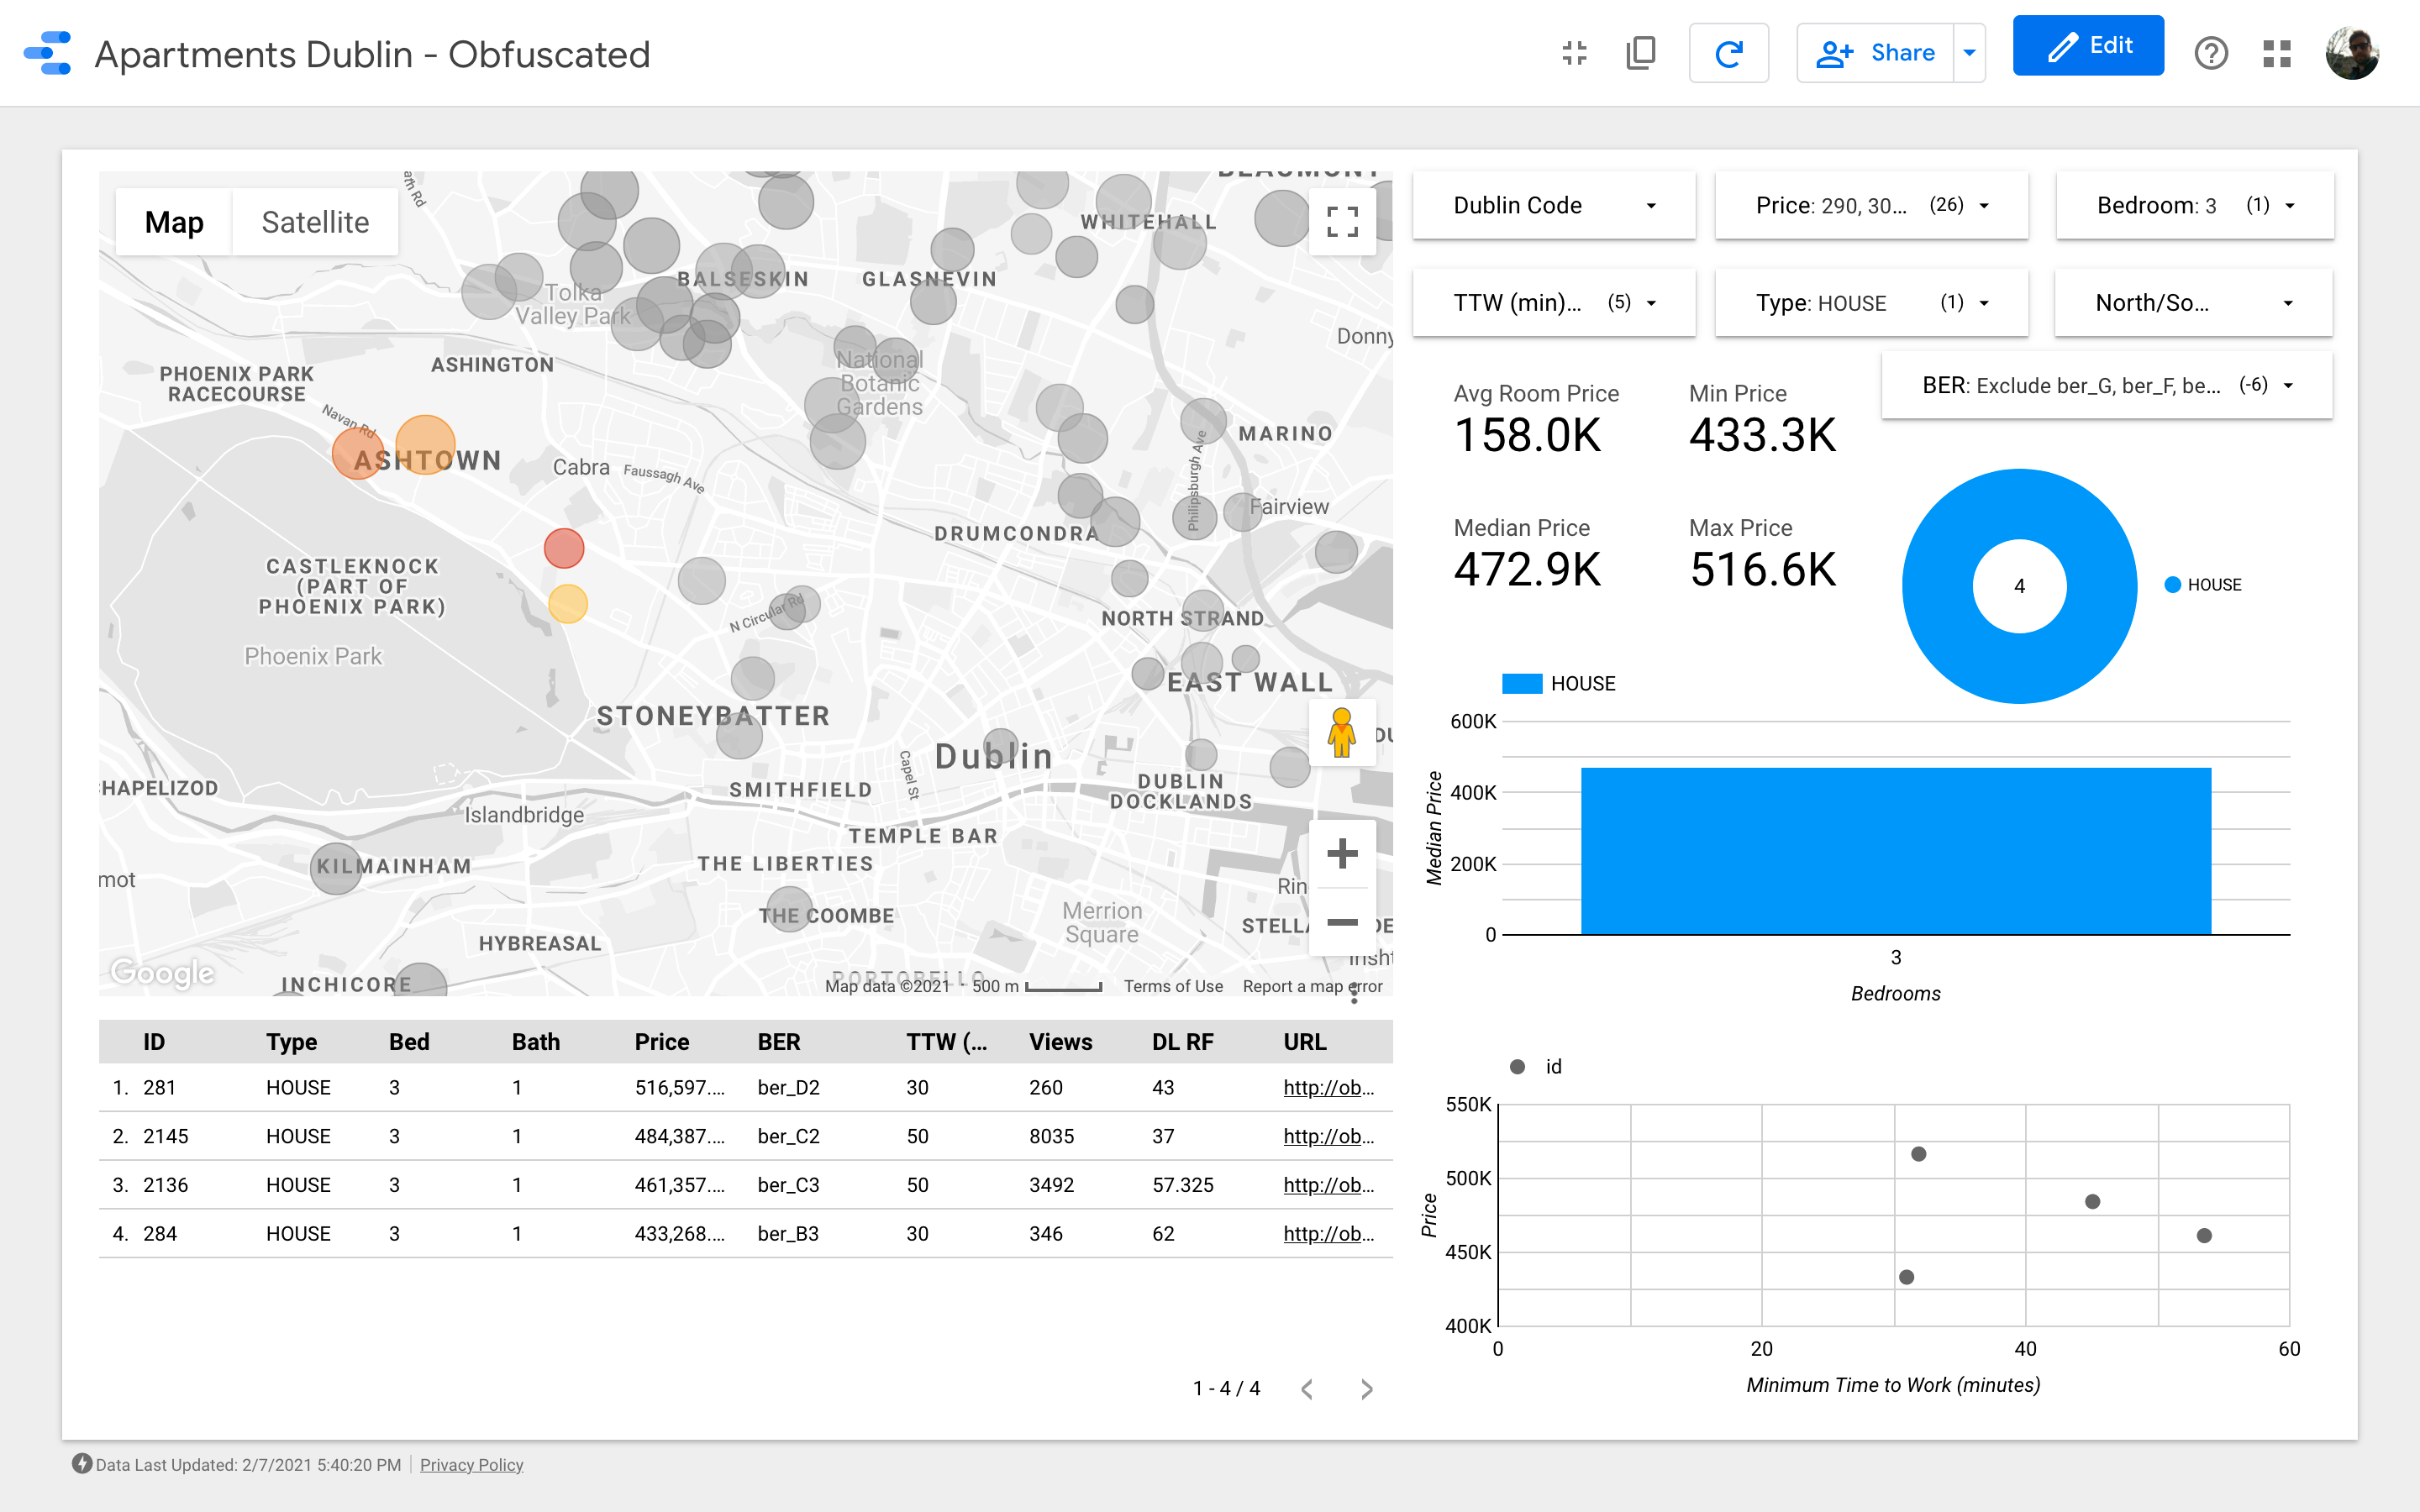Open the North/South filter dropdown
Viewport: 2420px width, 1512px height.
(x=2193, y=302)
